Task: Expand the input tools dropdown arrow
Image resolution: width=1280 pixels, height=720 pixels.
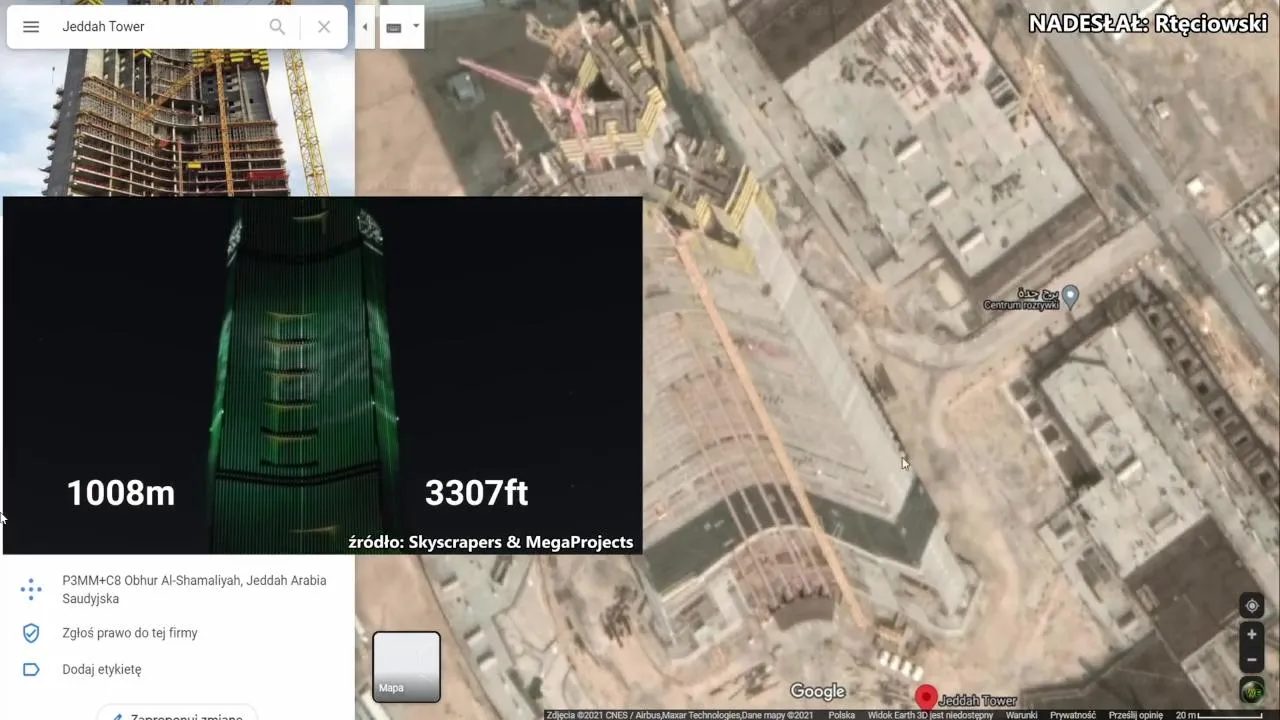Action: click(x=416, y=28)
